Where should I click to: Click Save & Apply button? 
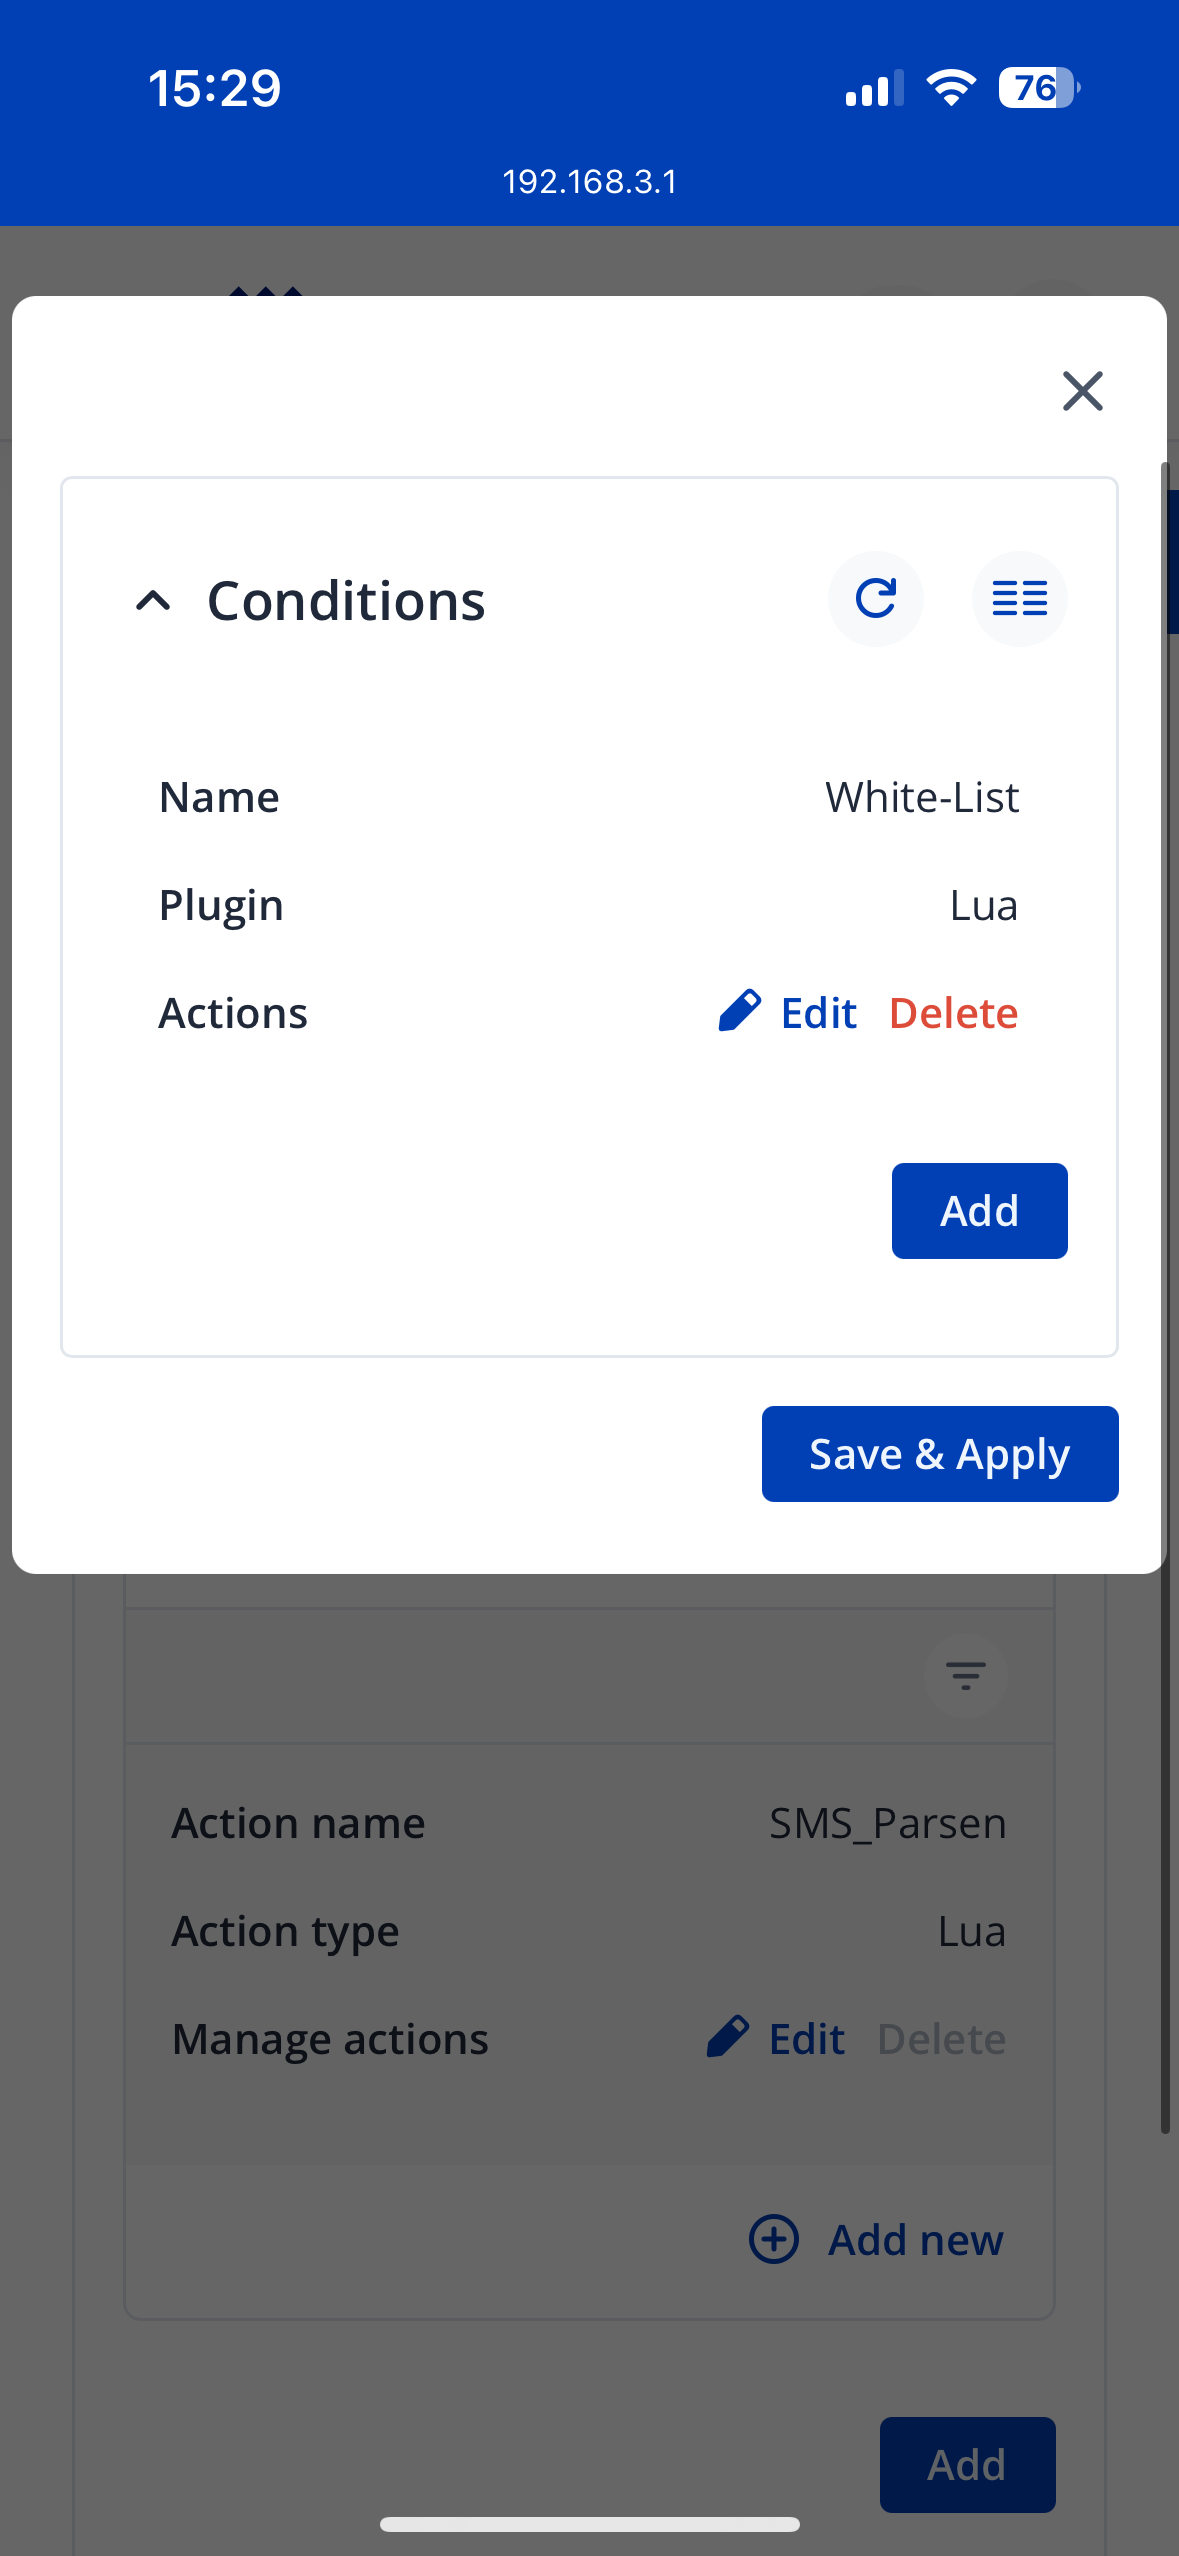pos(939,1454)
